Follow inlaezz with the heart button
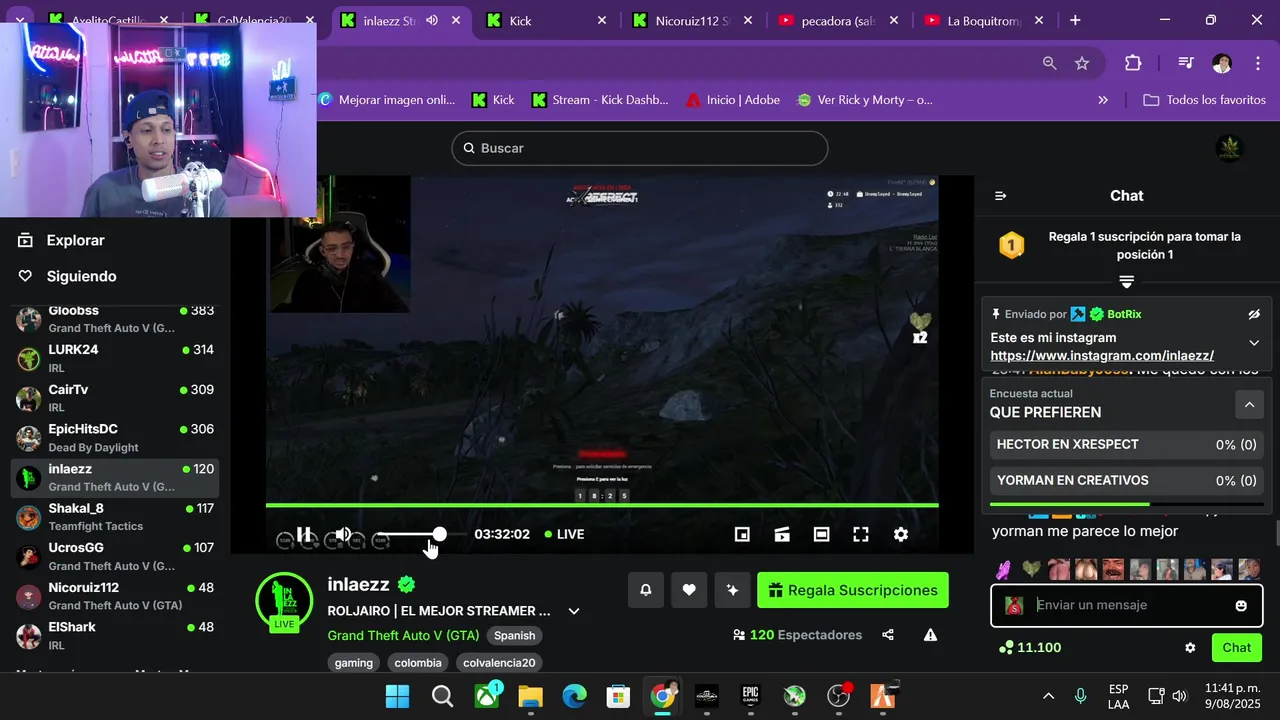 [x=689, y=590]
